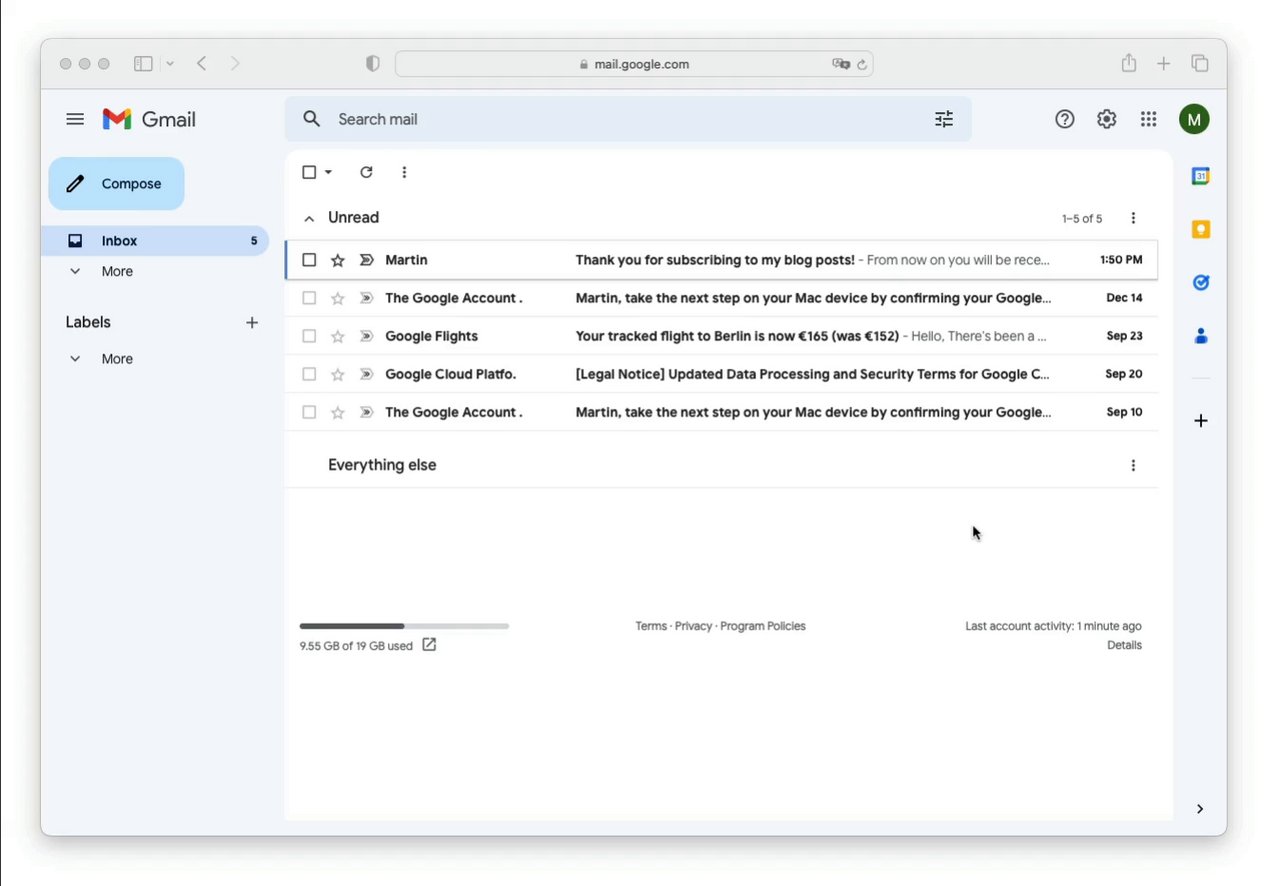
Task: Click Compose to write email
Action: point(116,184)
